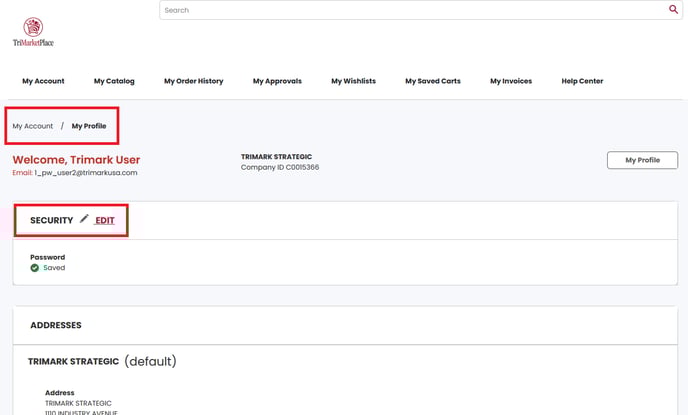Screen dimensions: 688x415
Task: Click the TRIMARK STRATEGIC address line
Action: coord(78,403)
